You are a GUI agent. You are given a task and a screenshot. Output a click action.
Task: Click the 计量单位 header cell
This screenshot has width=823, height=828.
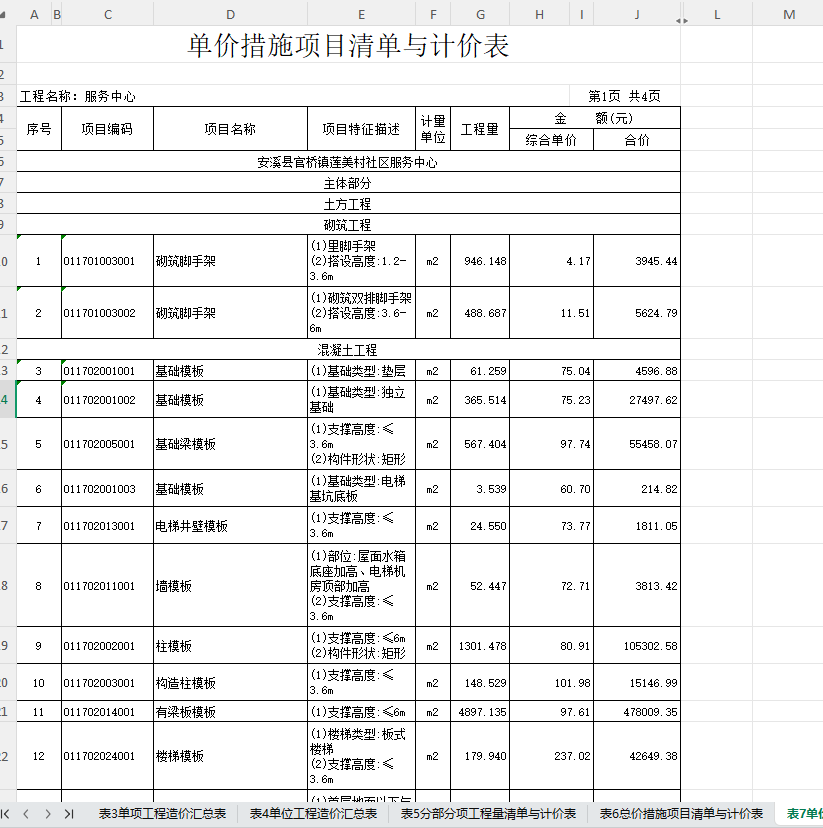[x=433, y=129]
